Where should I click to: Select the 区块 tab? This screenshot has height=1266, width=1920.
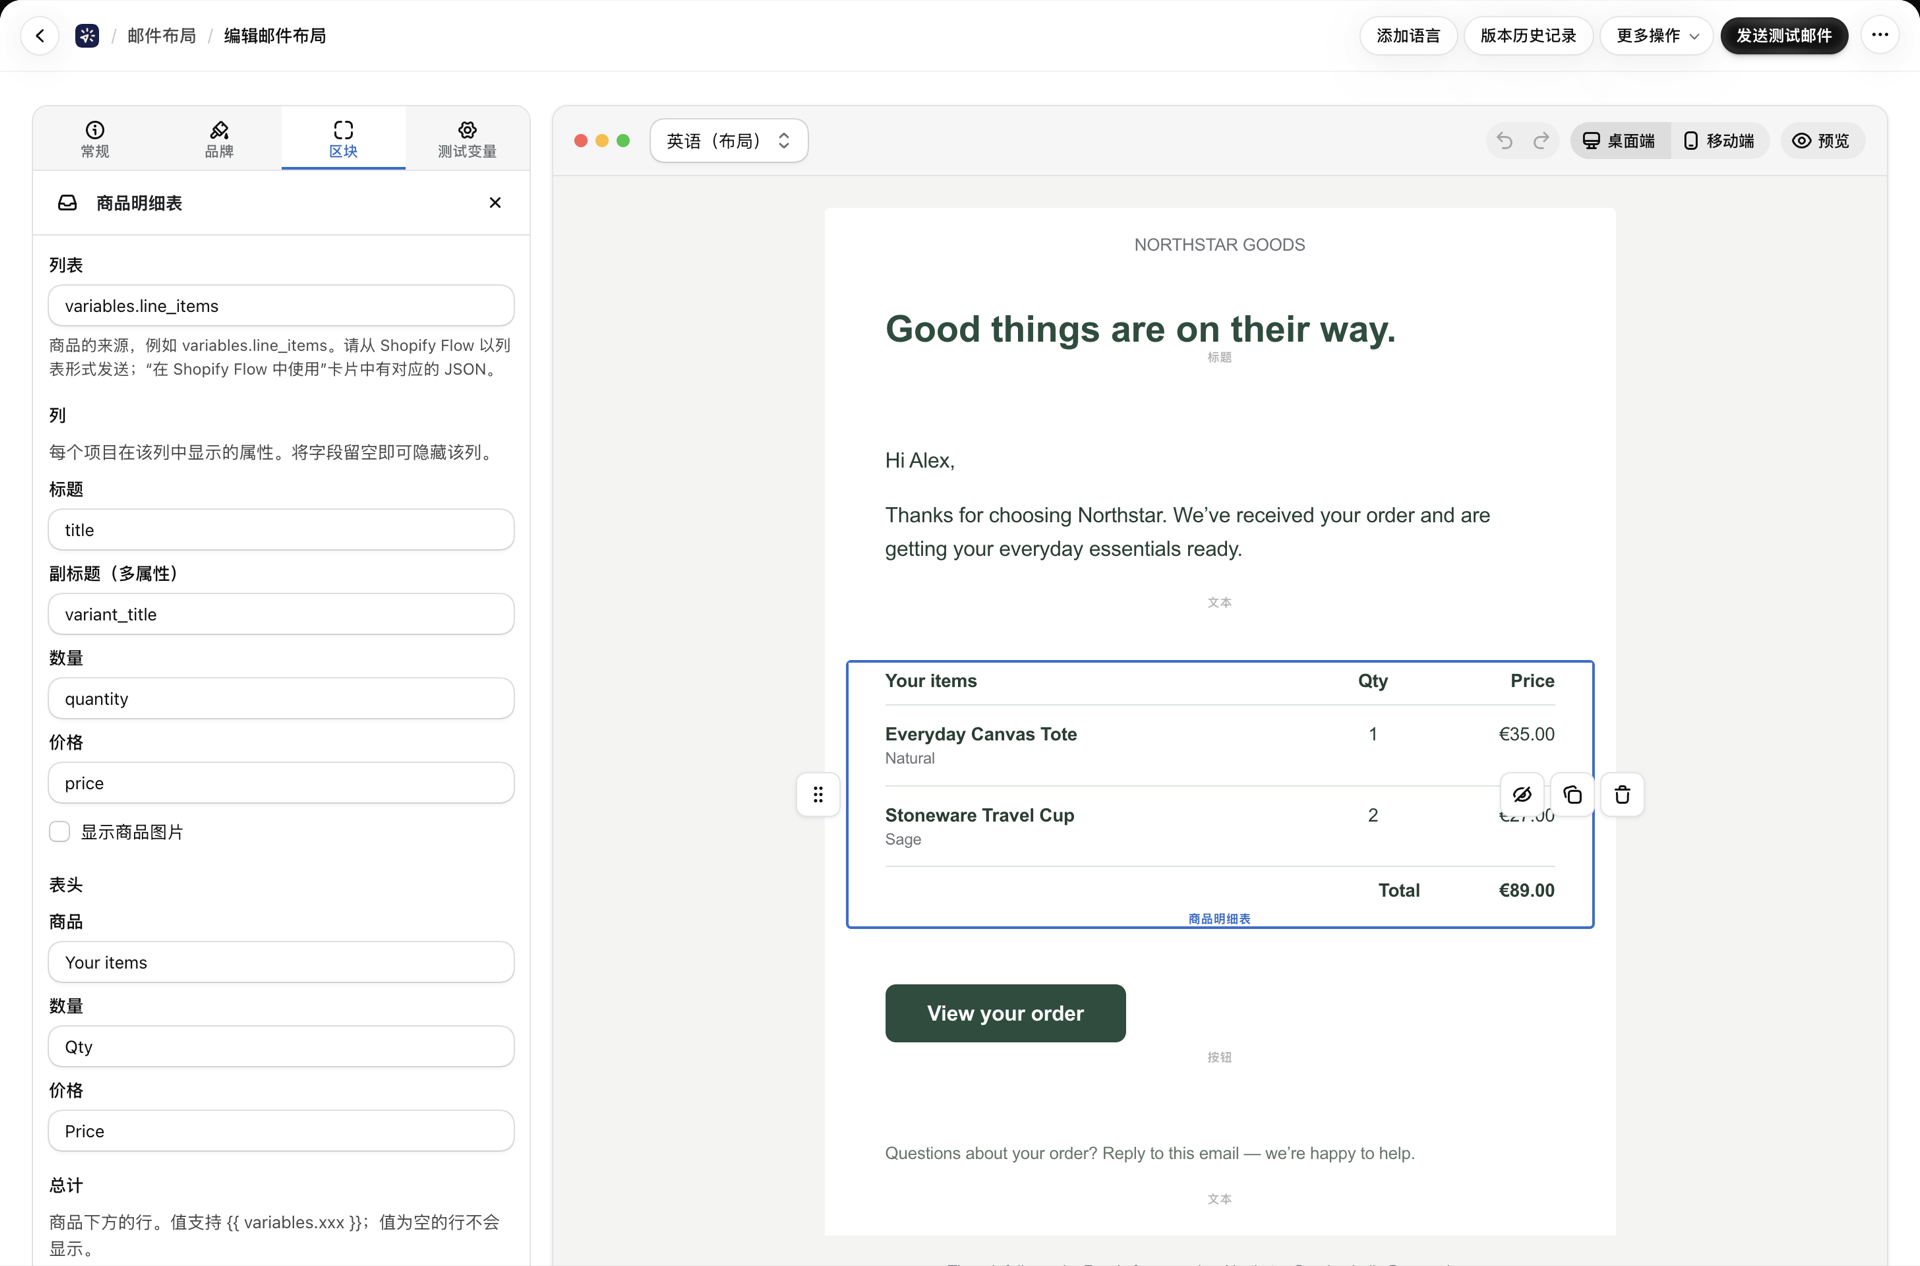pyautogui.click(x=343, y=139)
